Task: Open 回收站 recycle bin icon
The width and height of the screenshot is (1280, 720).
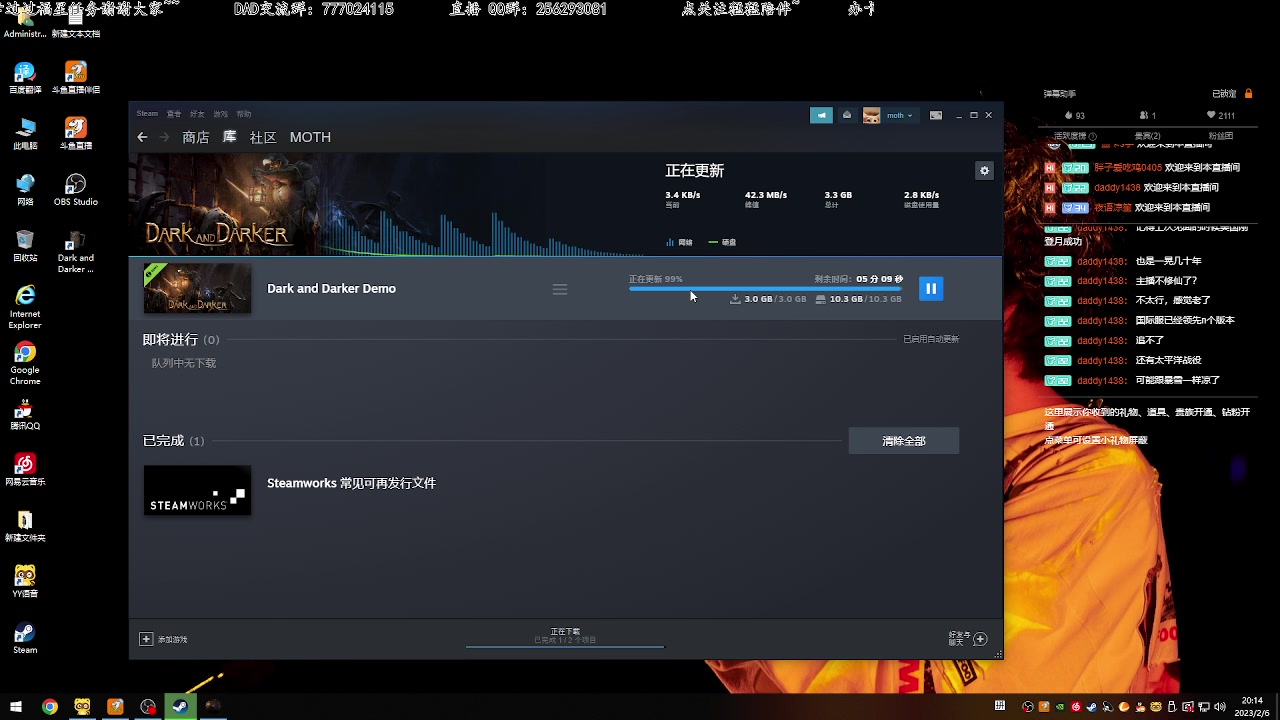Action: [25, 246]
